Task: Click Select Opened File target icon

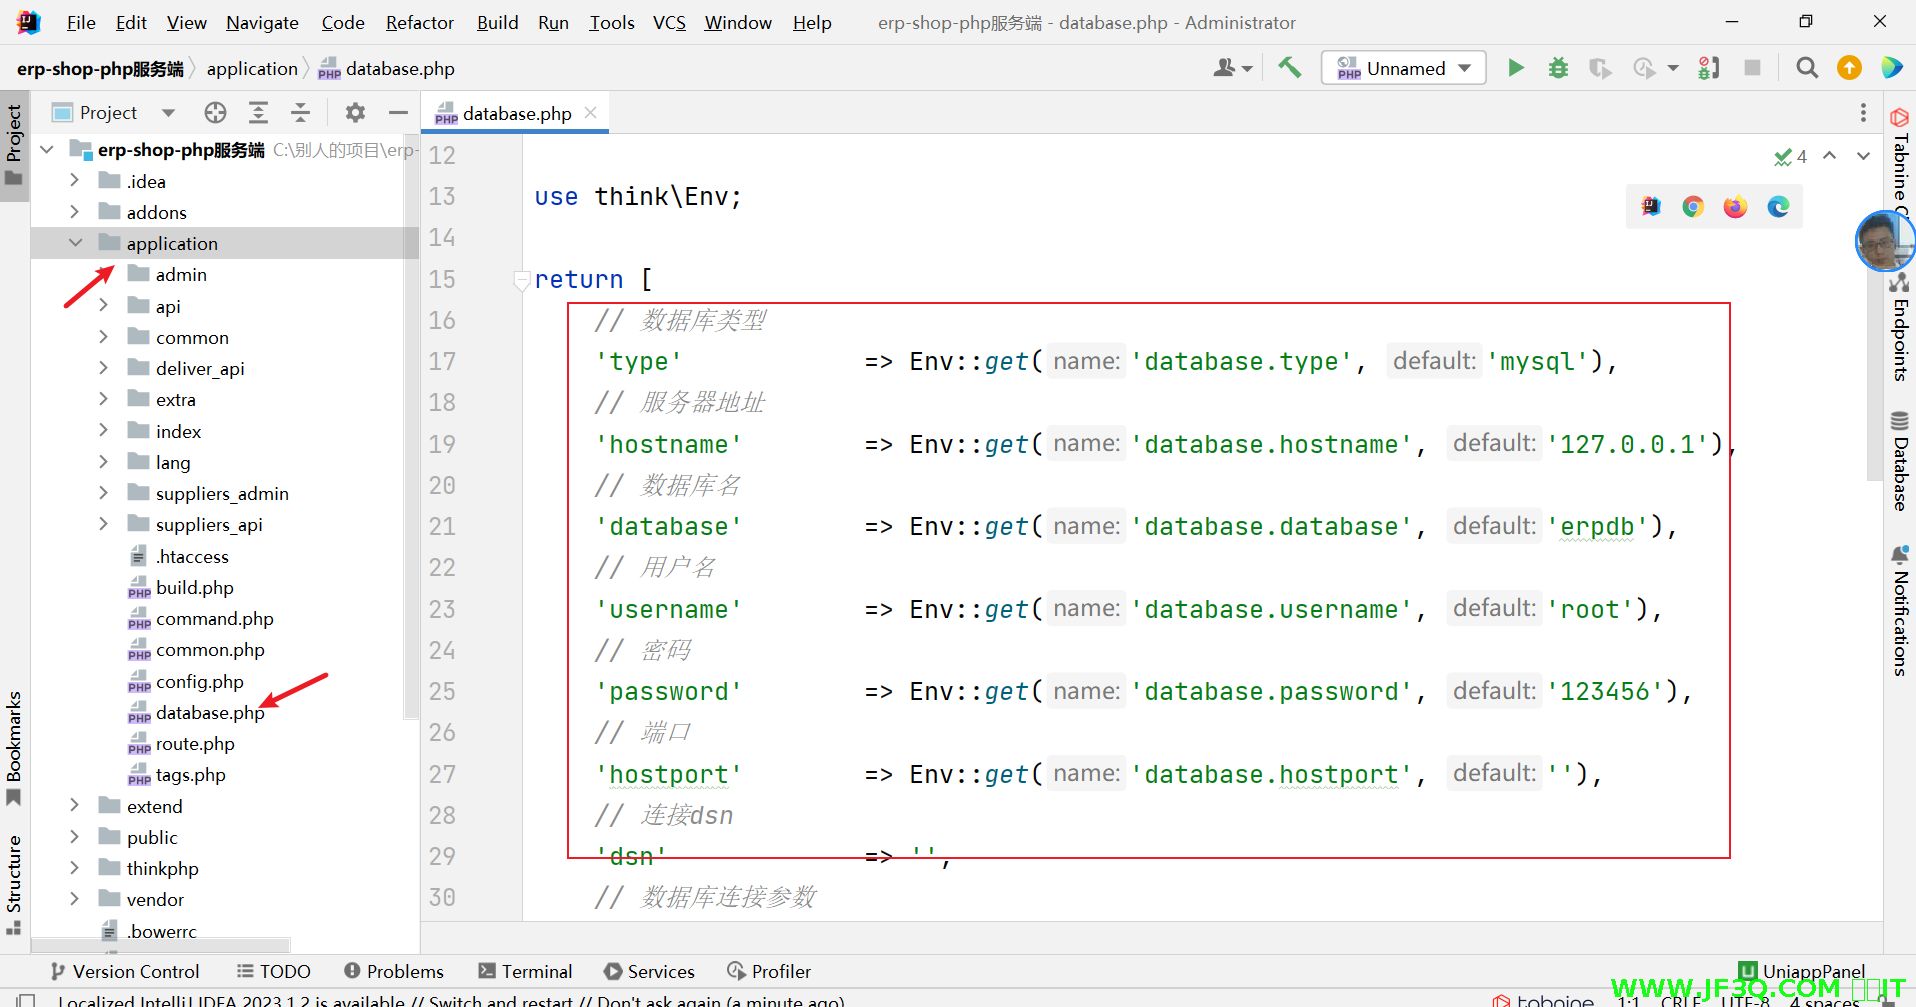Action: tap(215, 113)
